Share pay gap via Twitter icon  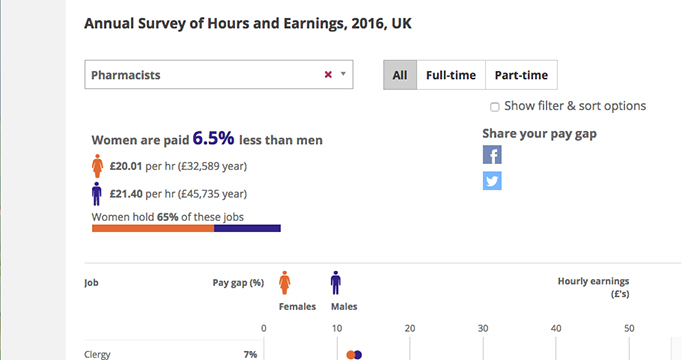(x=492, y=181)
